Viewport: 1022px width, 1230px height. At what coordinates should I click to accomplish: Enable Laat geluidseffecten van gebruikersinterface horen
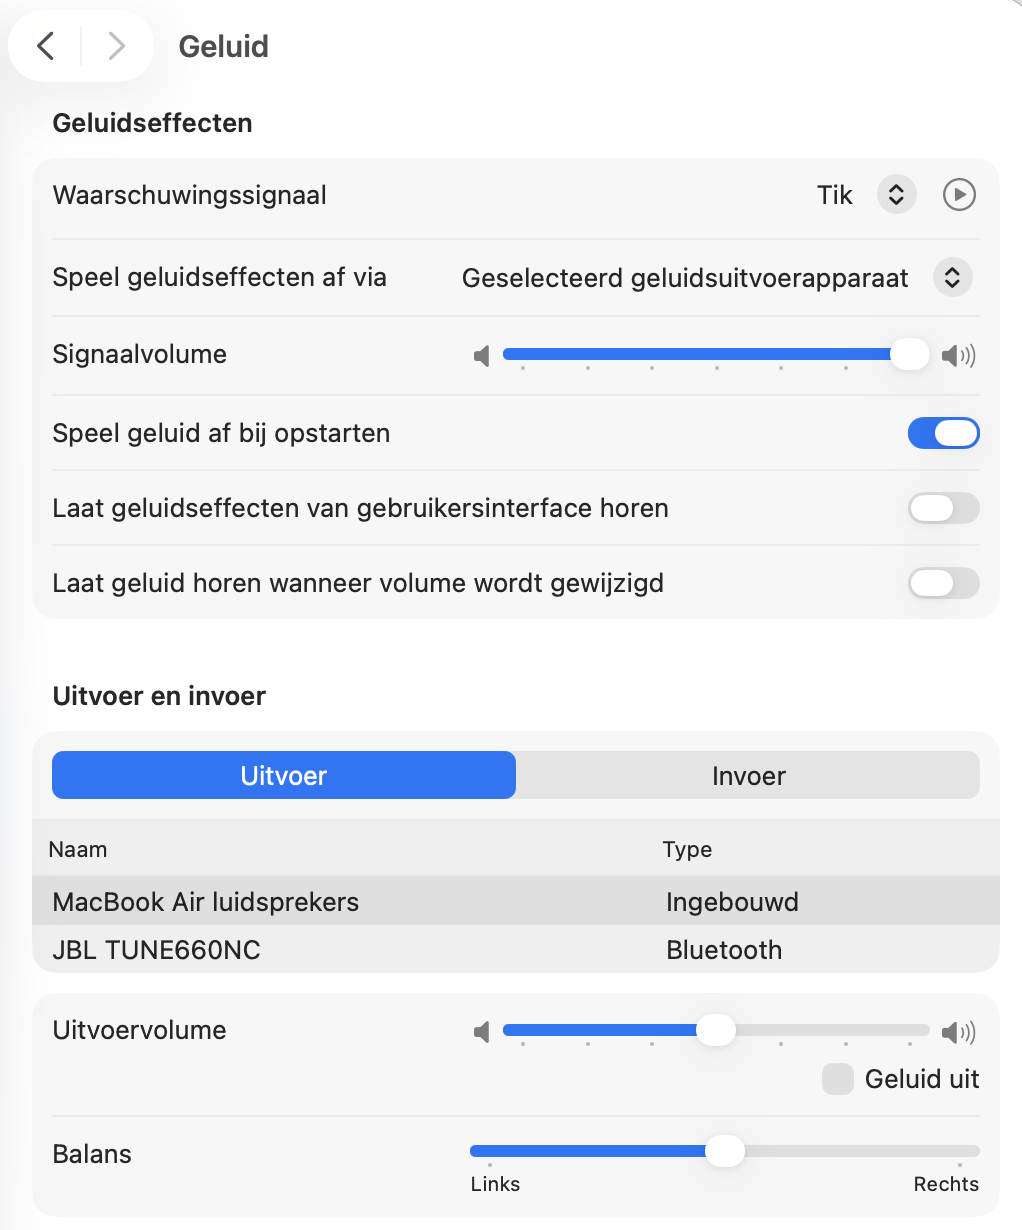[x=943, y=508]
